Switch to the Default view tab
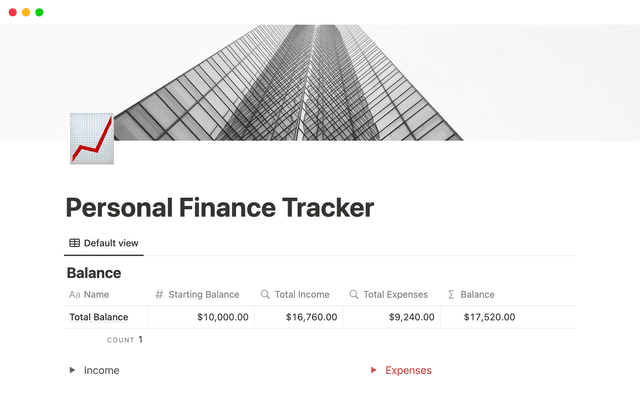The height and width of the screenshot is (400, 640). [x=104, y=243]
